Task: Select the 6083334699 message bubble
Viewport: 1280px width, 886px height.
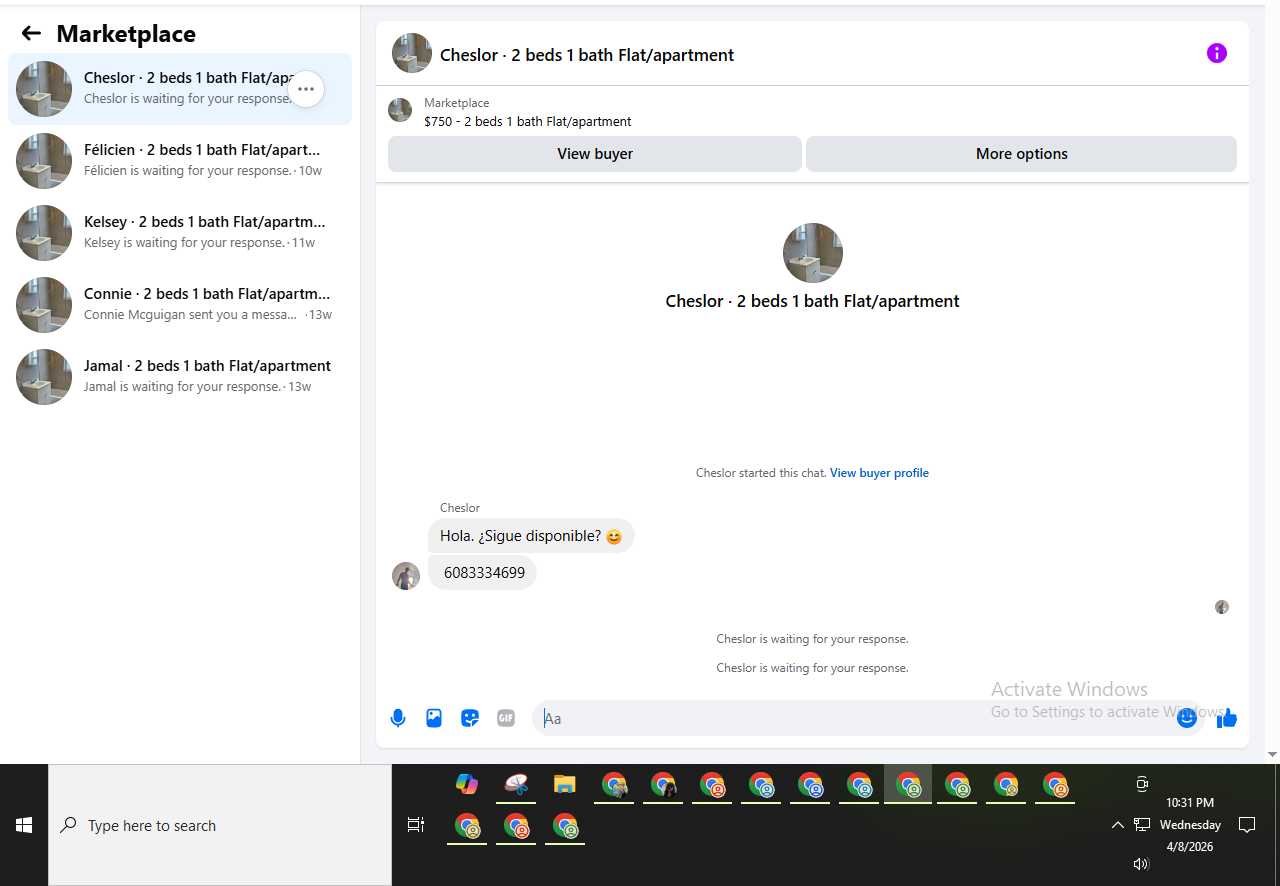Action: [484, 573]
